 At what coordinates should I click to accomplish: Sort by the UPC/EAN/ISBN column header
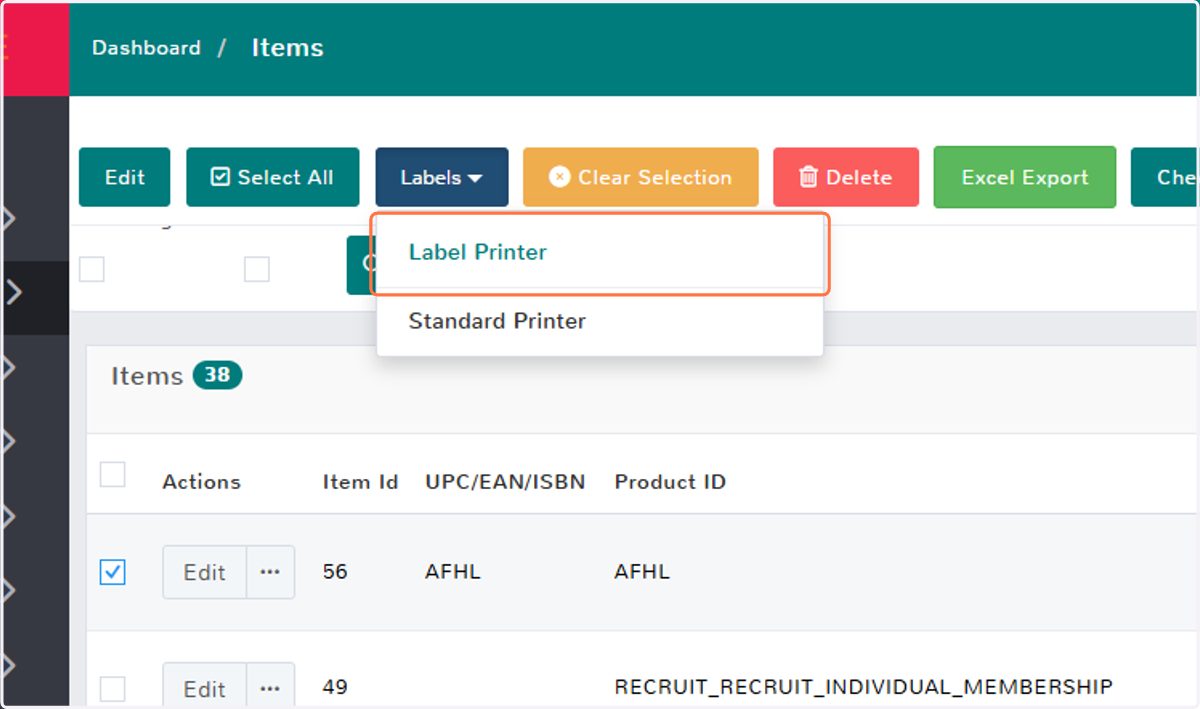505,482
